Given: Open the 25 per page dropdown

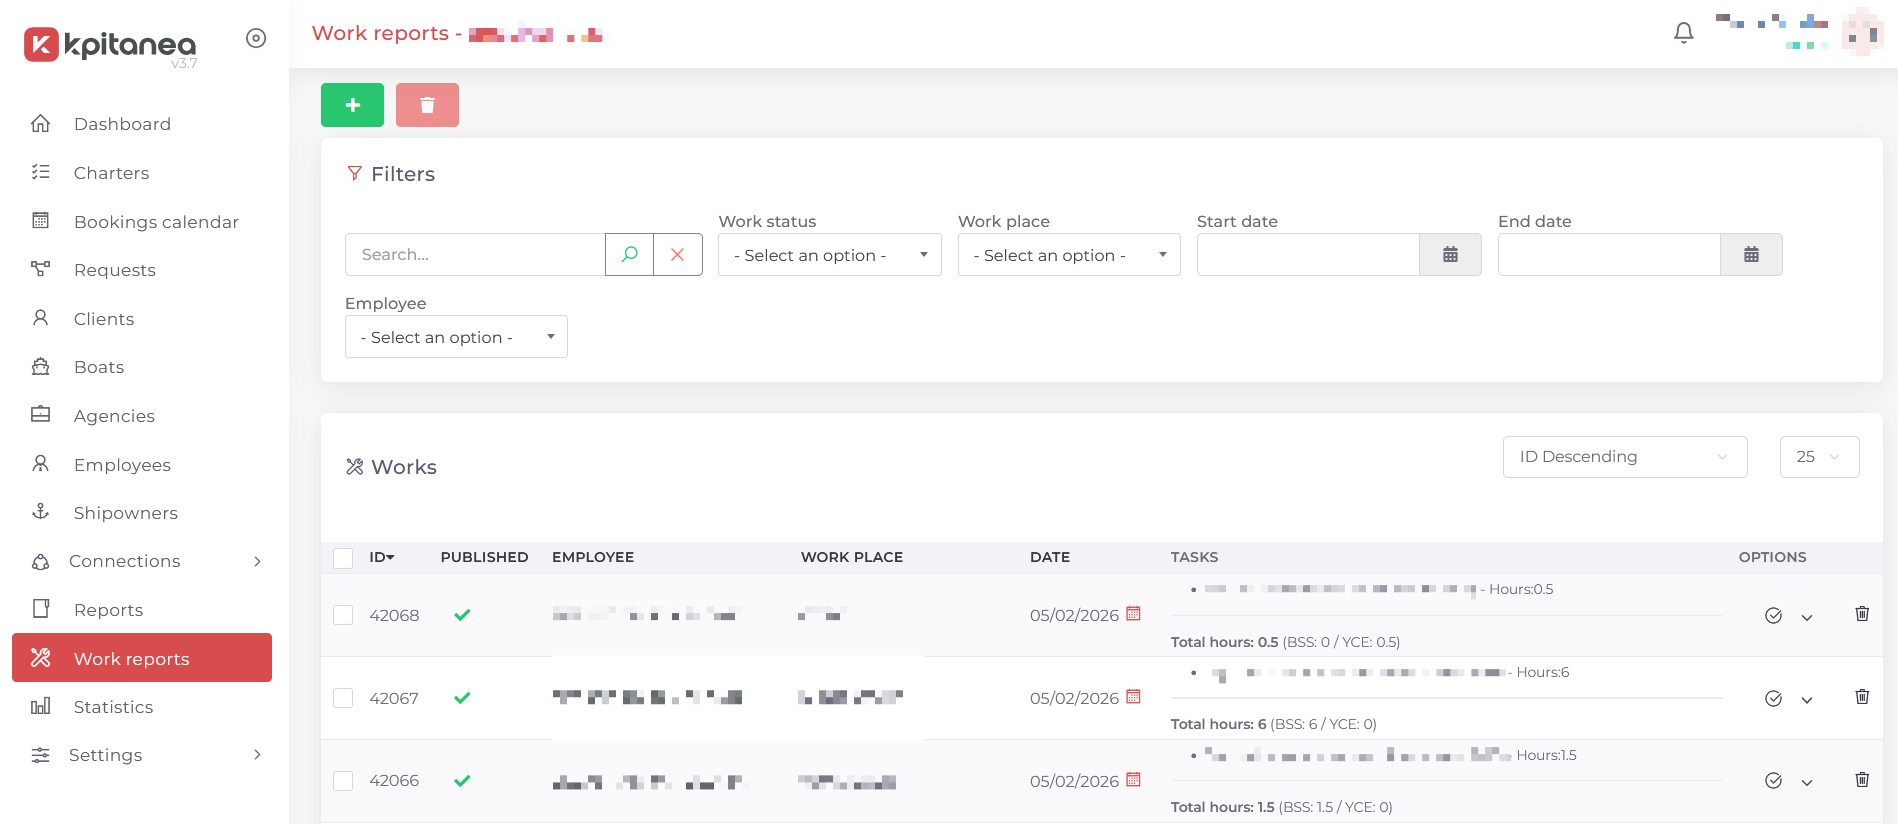Looking at the screenshot, I should point(1819,457).
